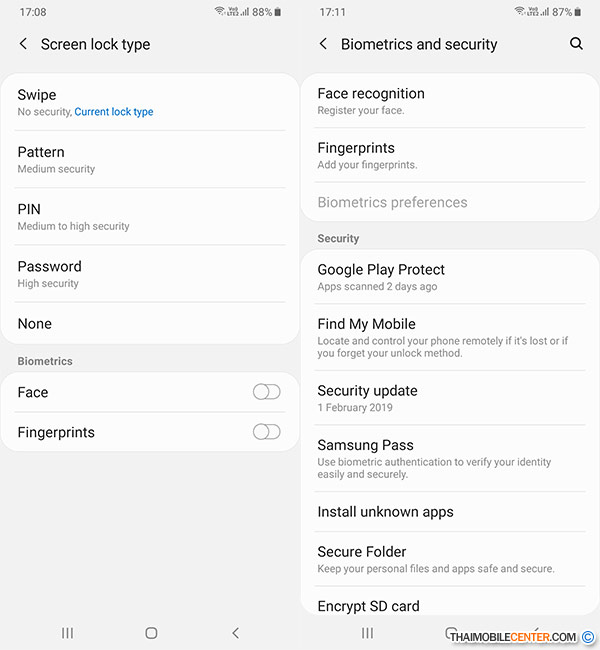Tap the search magnifier icon
This screenshot has height=650, width=600.
(x=576, y=44)
